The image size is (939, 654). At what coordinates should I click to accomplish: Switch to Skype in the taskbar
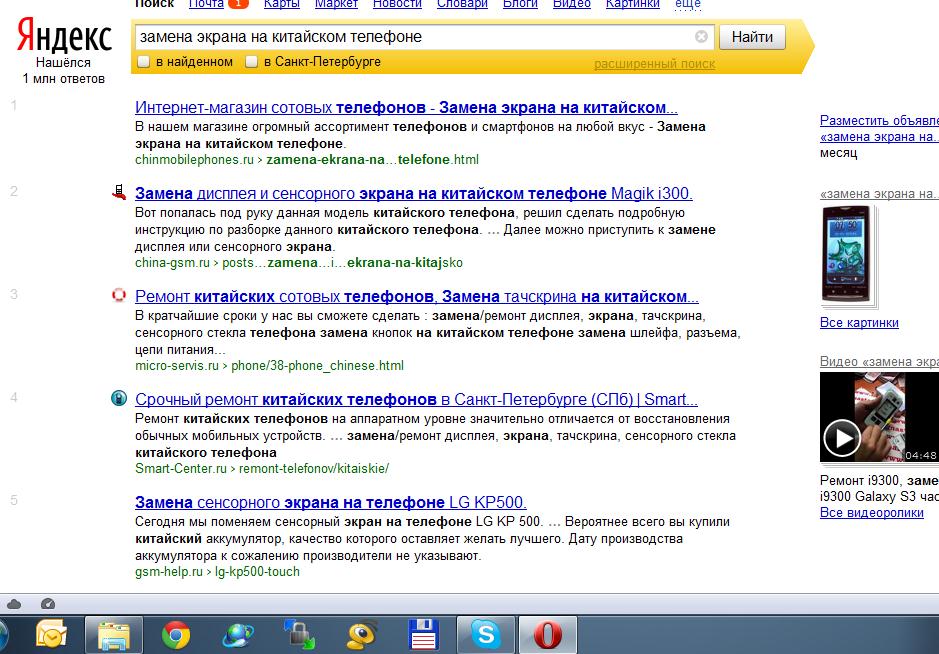[x=486, y=635]
